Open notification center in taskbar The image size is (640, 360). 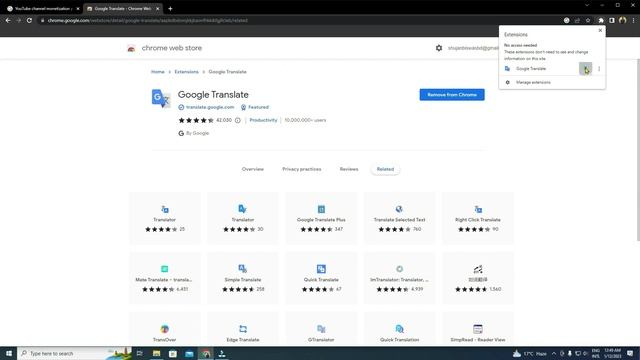630,353
